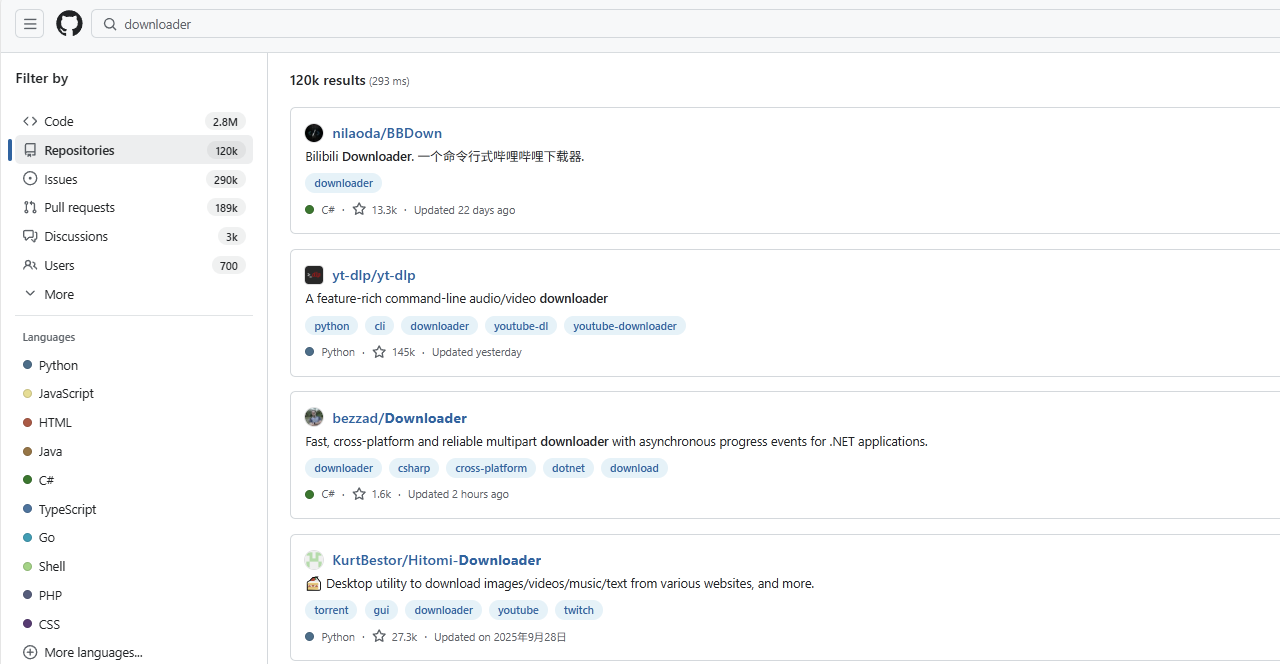Click the python topic tag under yt-dlp
Screen dimensions: 1280x664
point(332,326)
